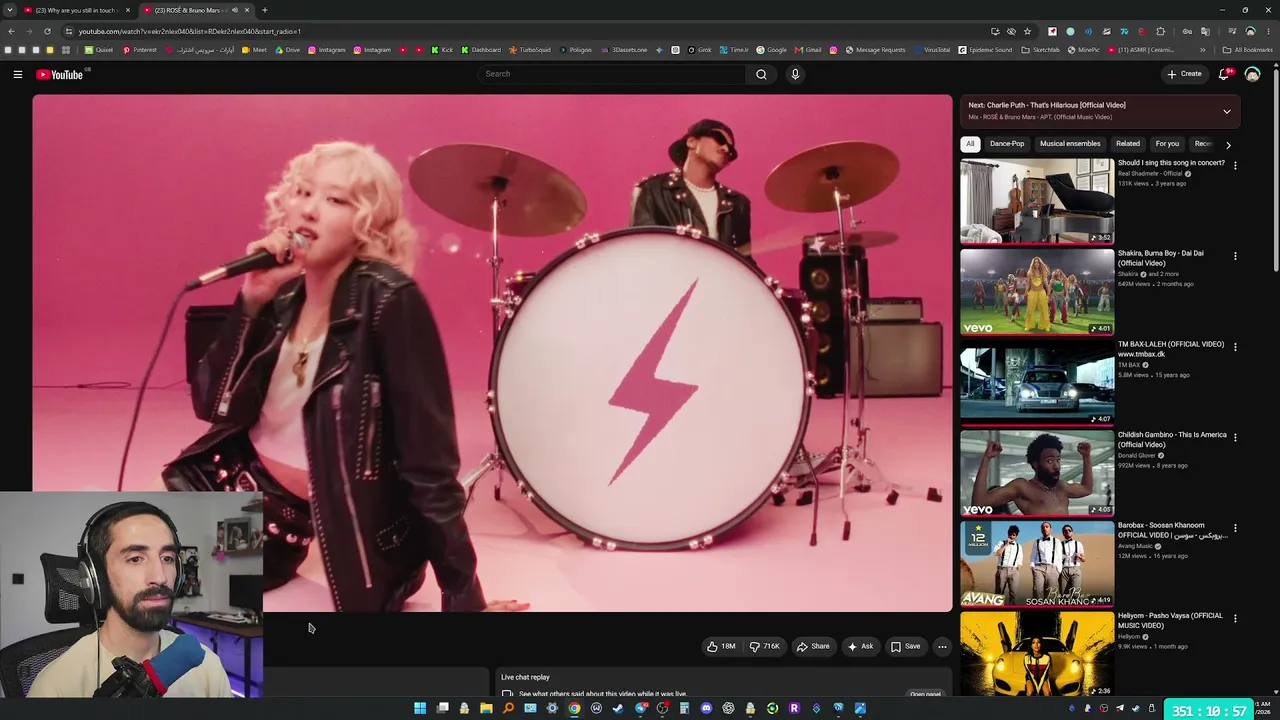Open the Drive bookmark
The image size is (1280, 720).
coord(287,49)
